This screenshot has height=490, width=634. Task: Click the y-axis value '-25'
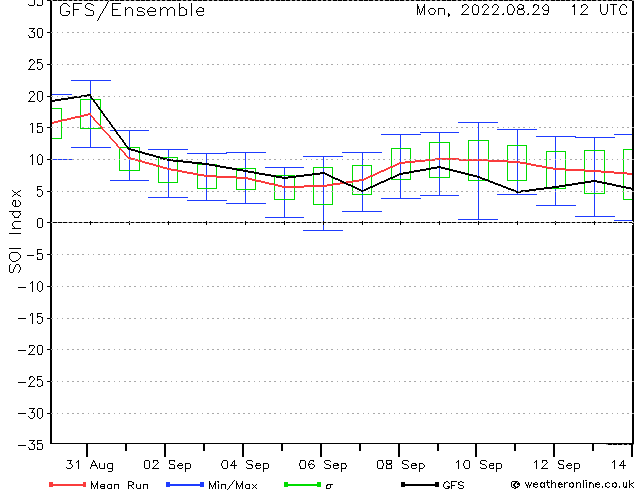pos(31,382)
